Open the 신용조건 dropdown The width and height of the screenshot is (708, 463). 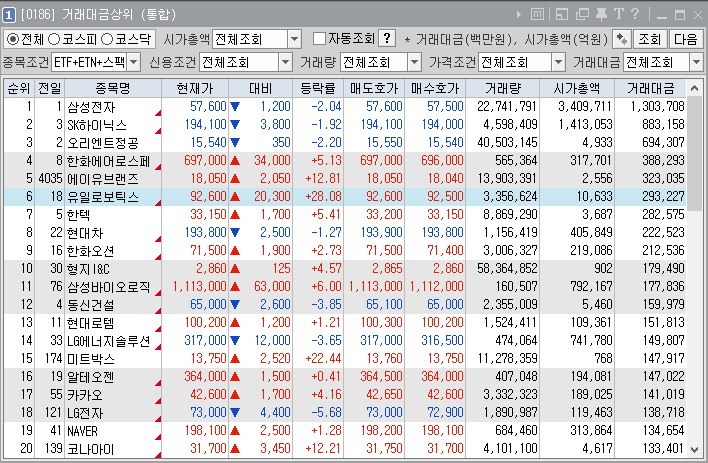285,62
